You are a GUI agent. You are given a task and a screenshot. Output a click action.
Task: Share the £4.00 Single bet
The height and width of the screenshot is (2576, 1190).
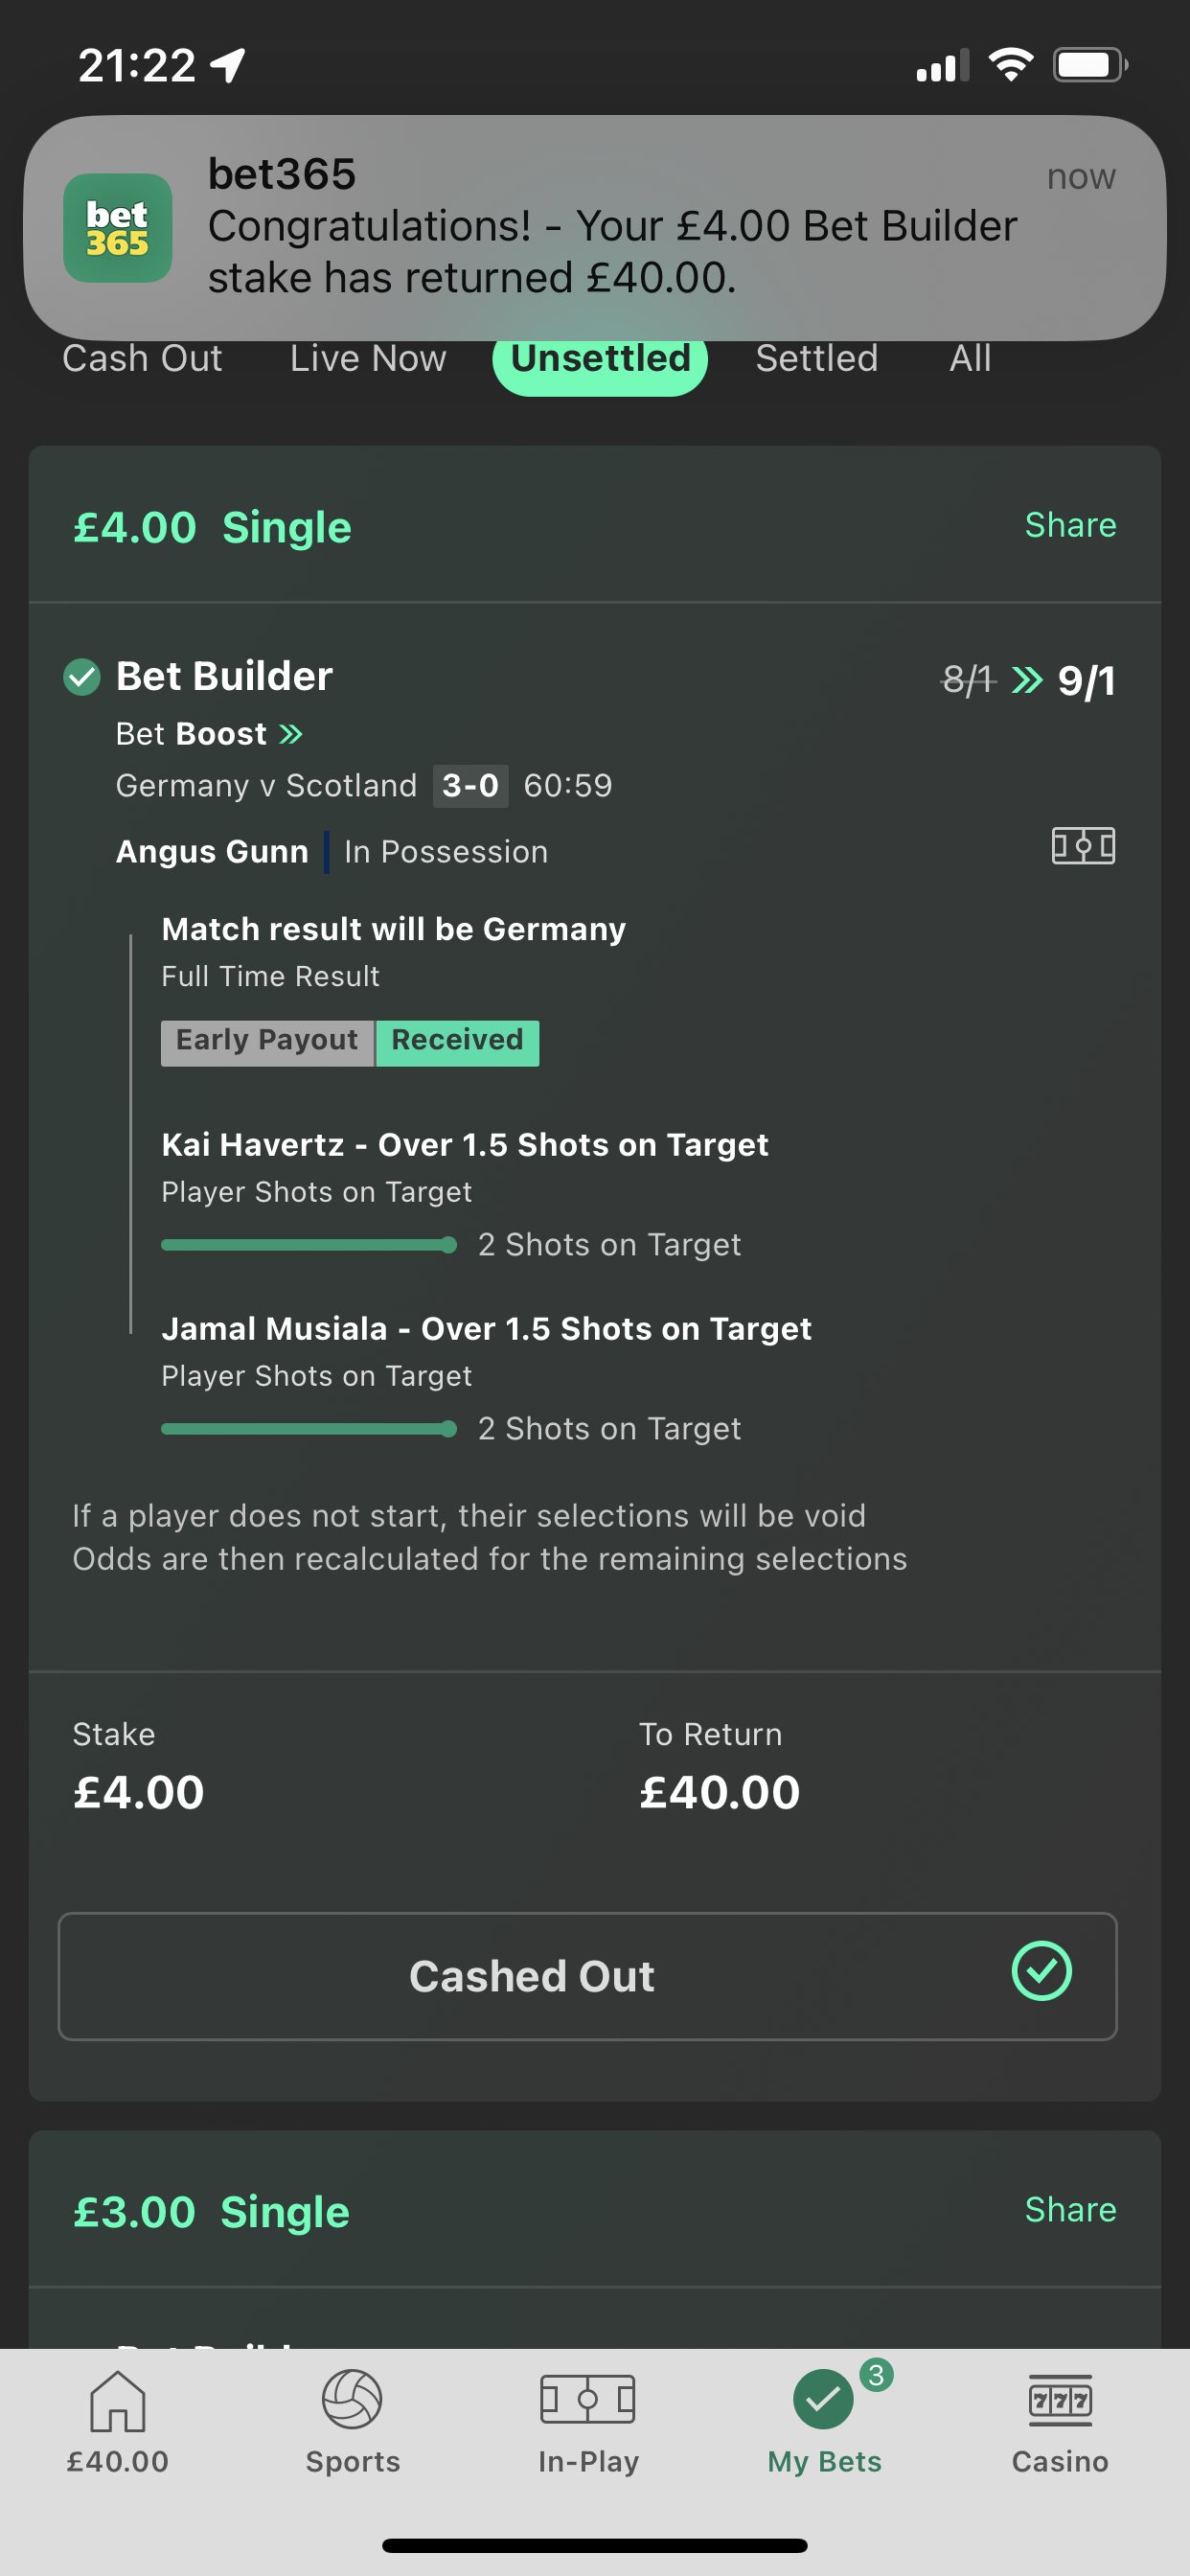[x=1070, y=525]
